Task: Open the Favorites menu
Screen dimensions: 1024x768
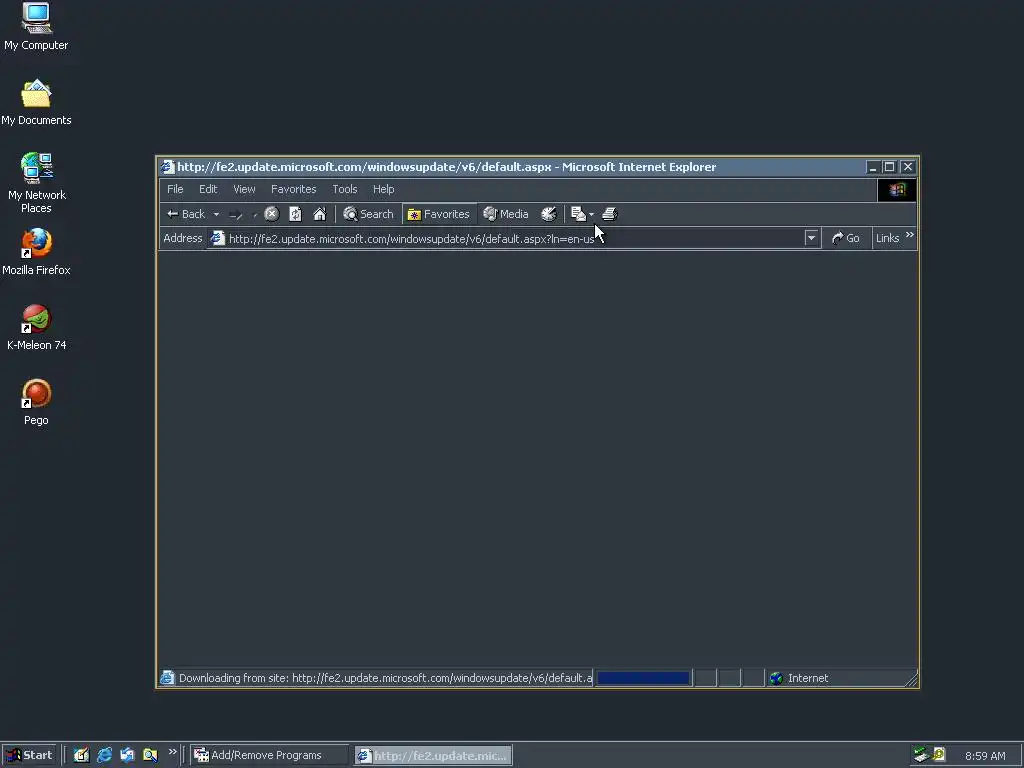Action: pyautogui.click(x=293, y=189)
